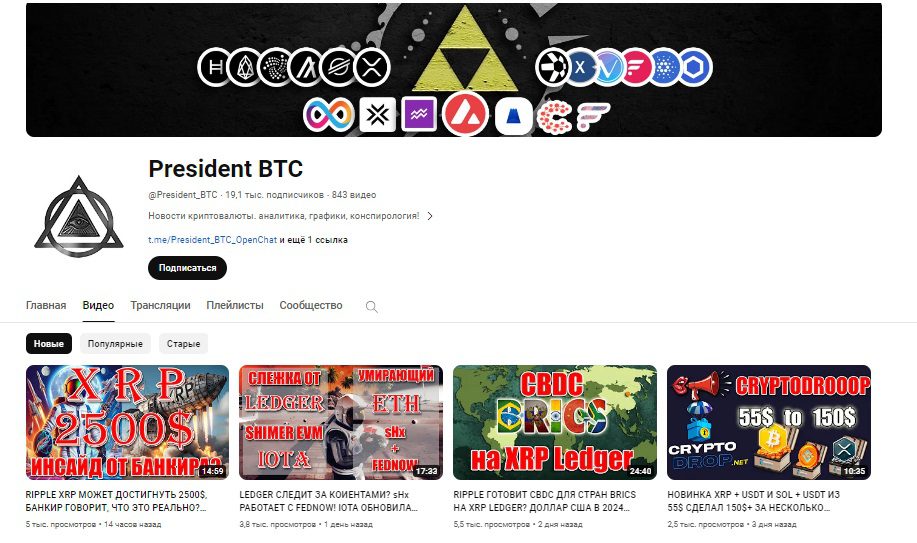Select the Старые sort filter chip
917x543 pixels.
pos(184,343)
